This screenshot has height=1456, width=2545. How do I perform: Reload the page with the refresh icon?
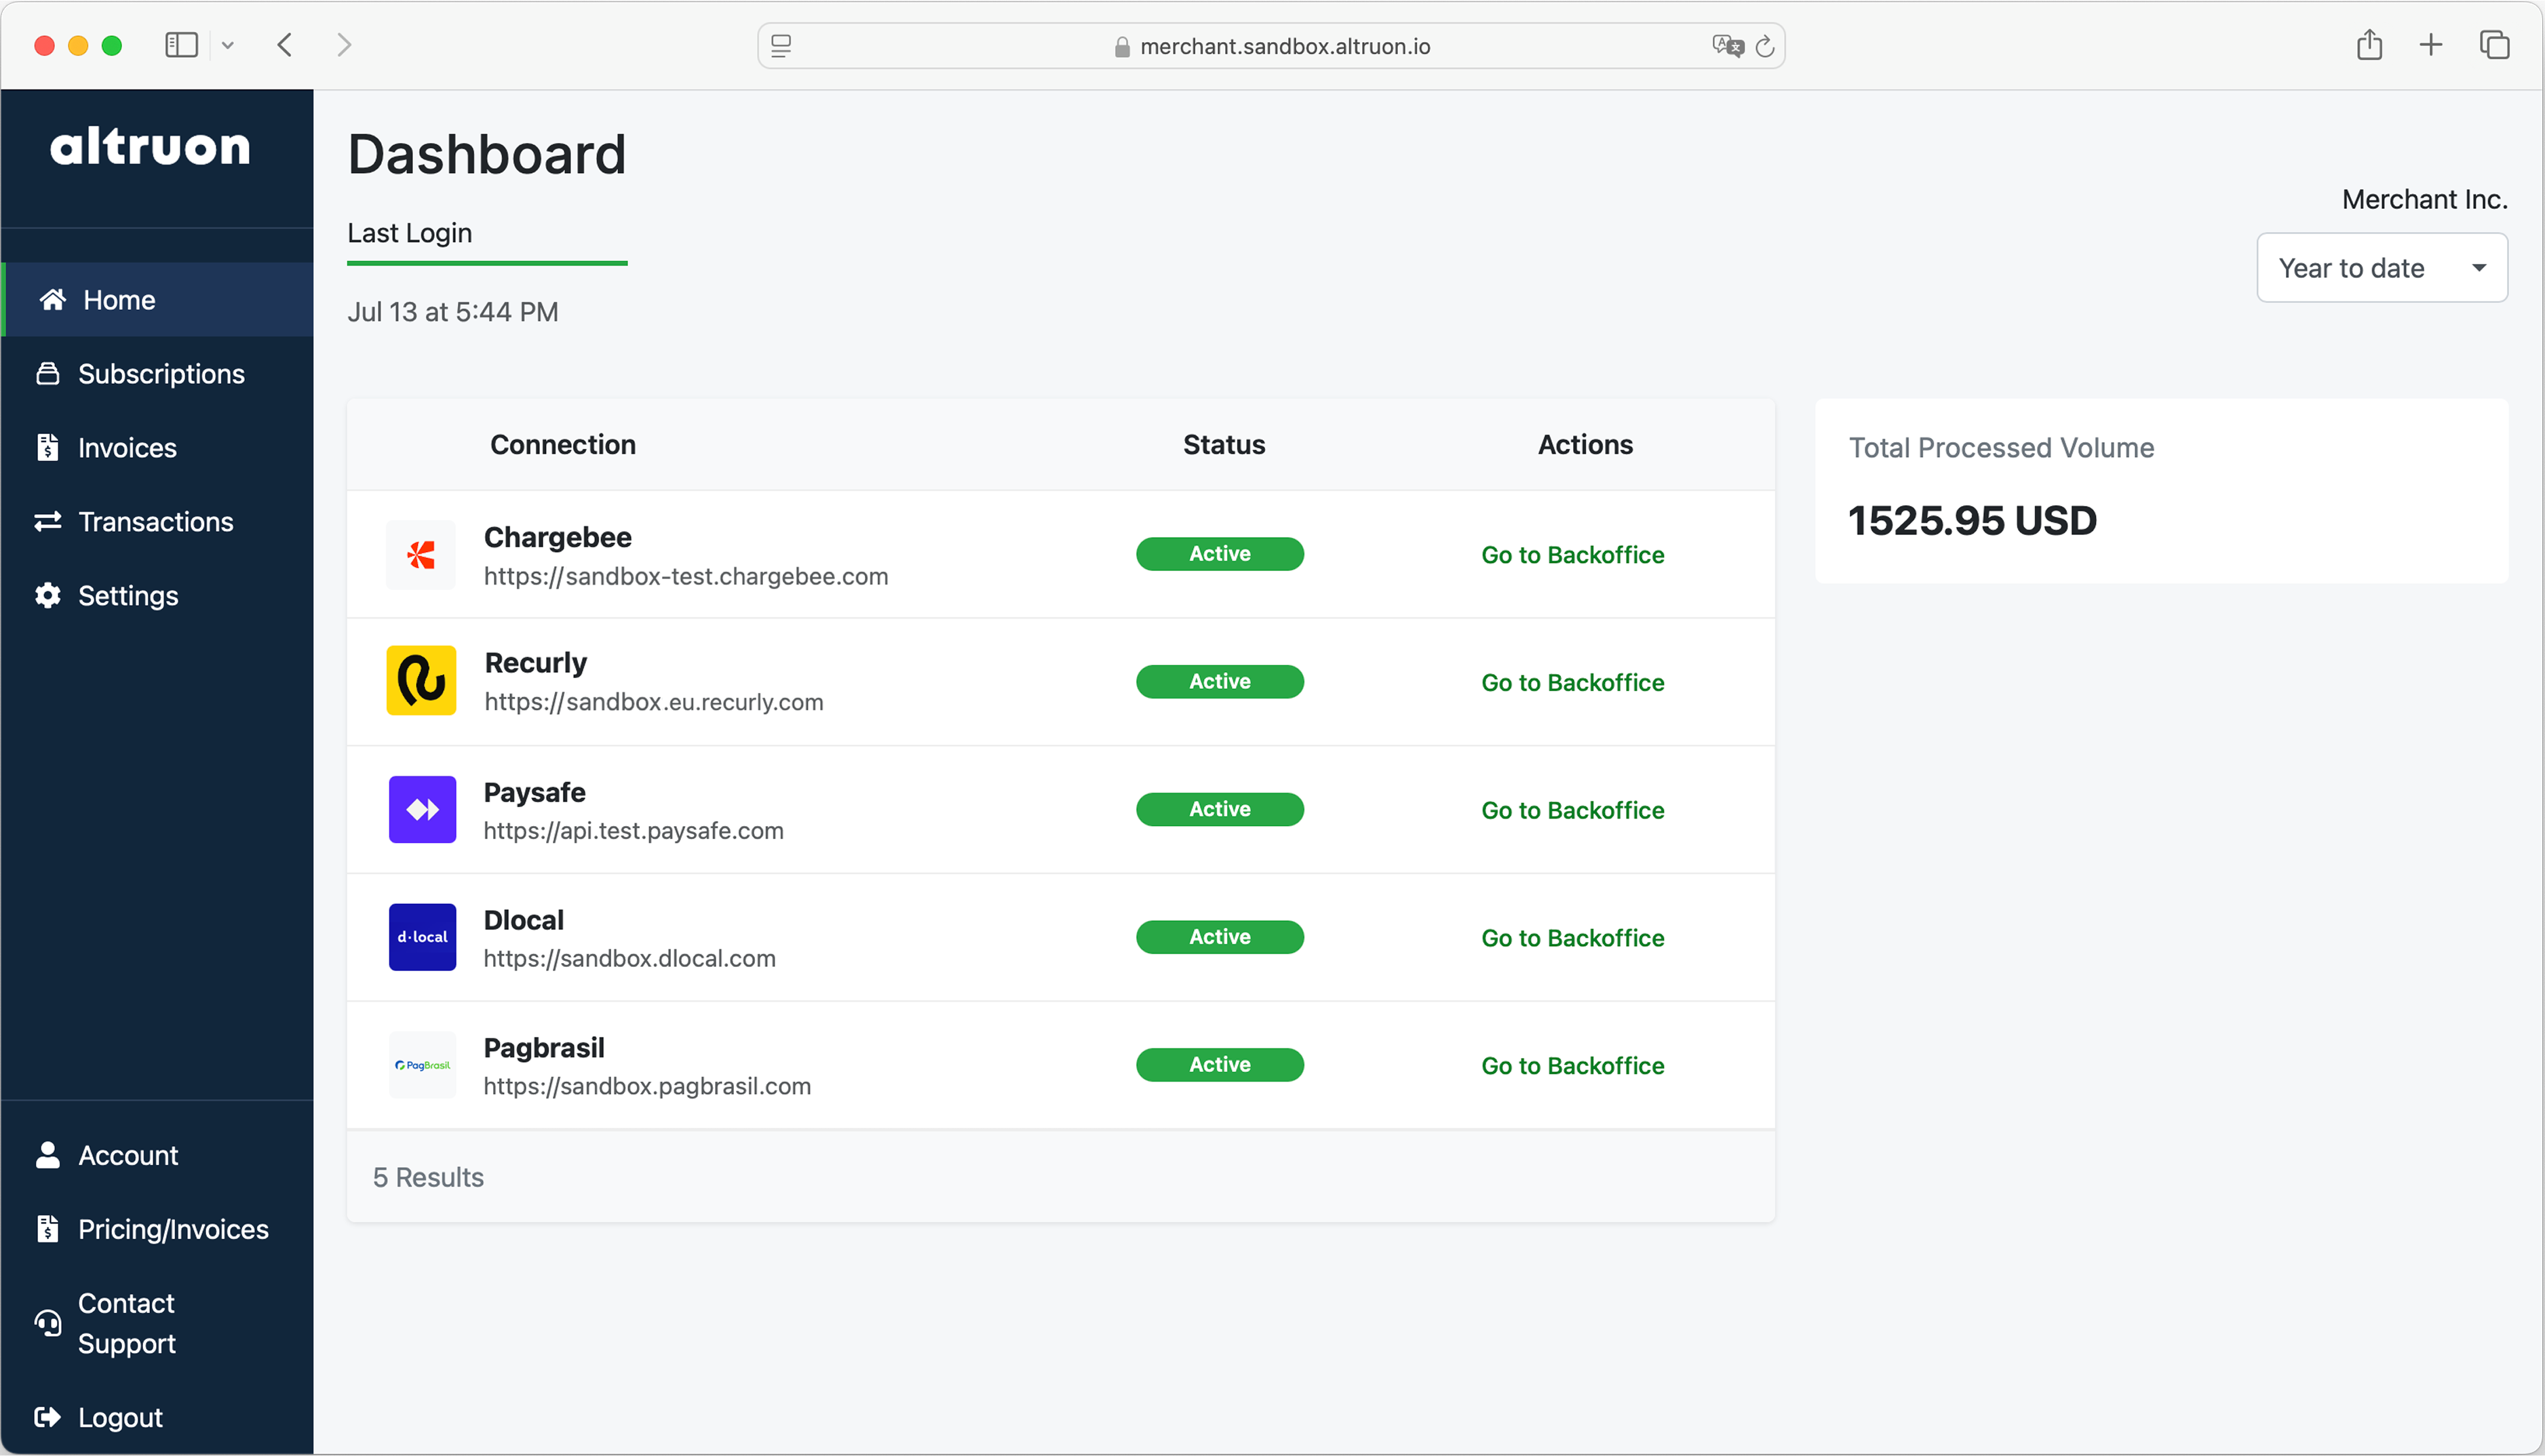1765,46
